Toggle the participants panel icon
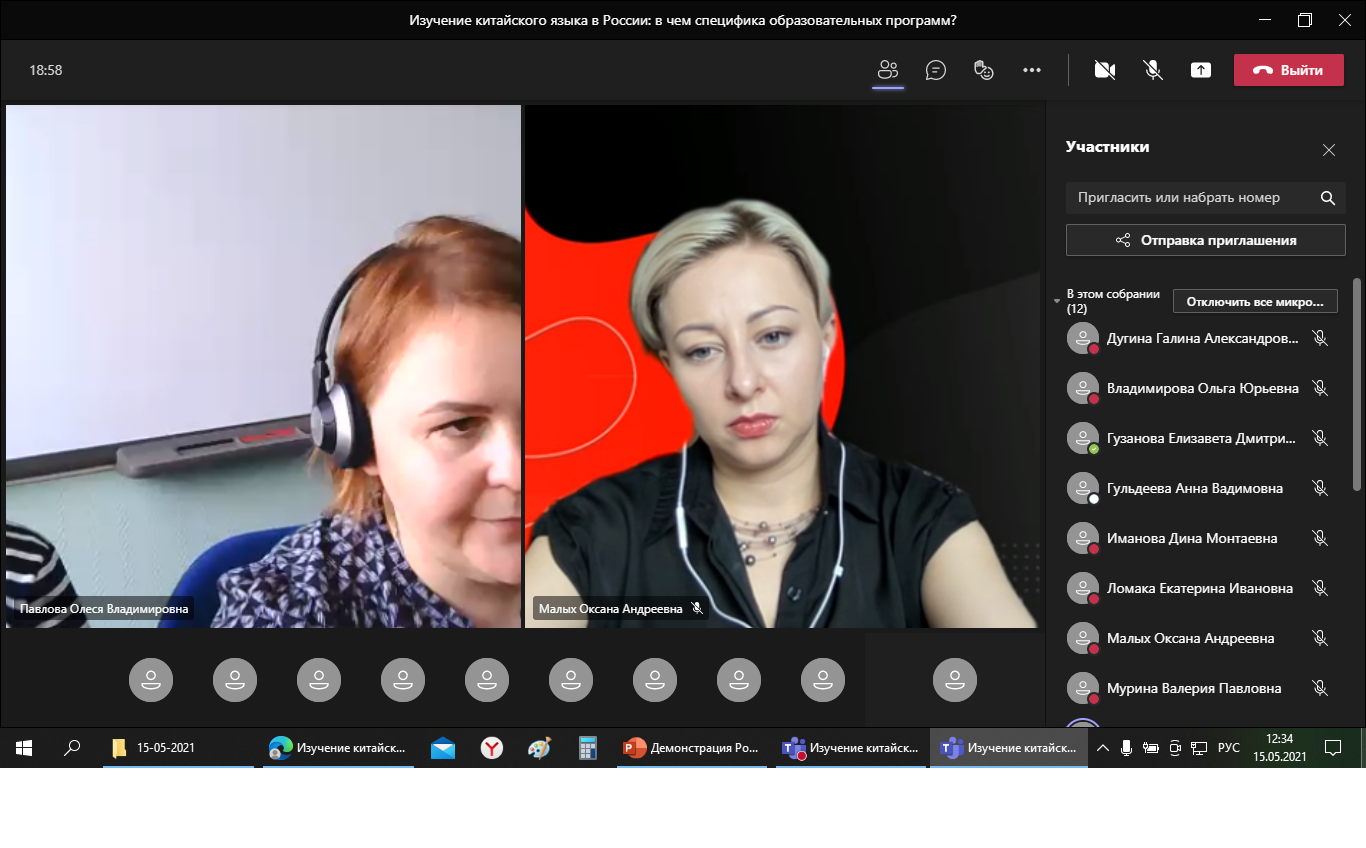 pos(887,70)
